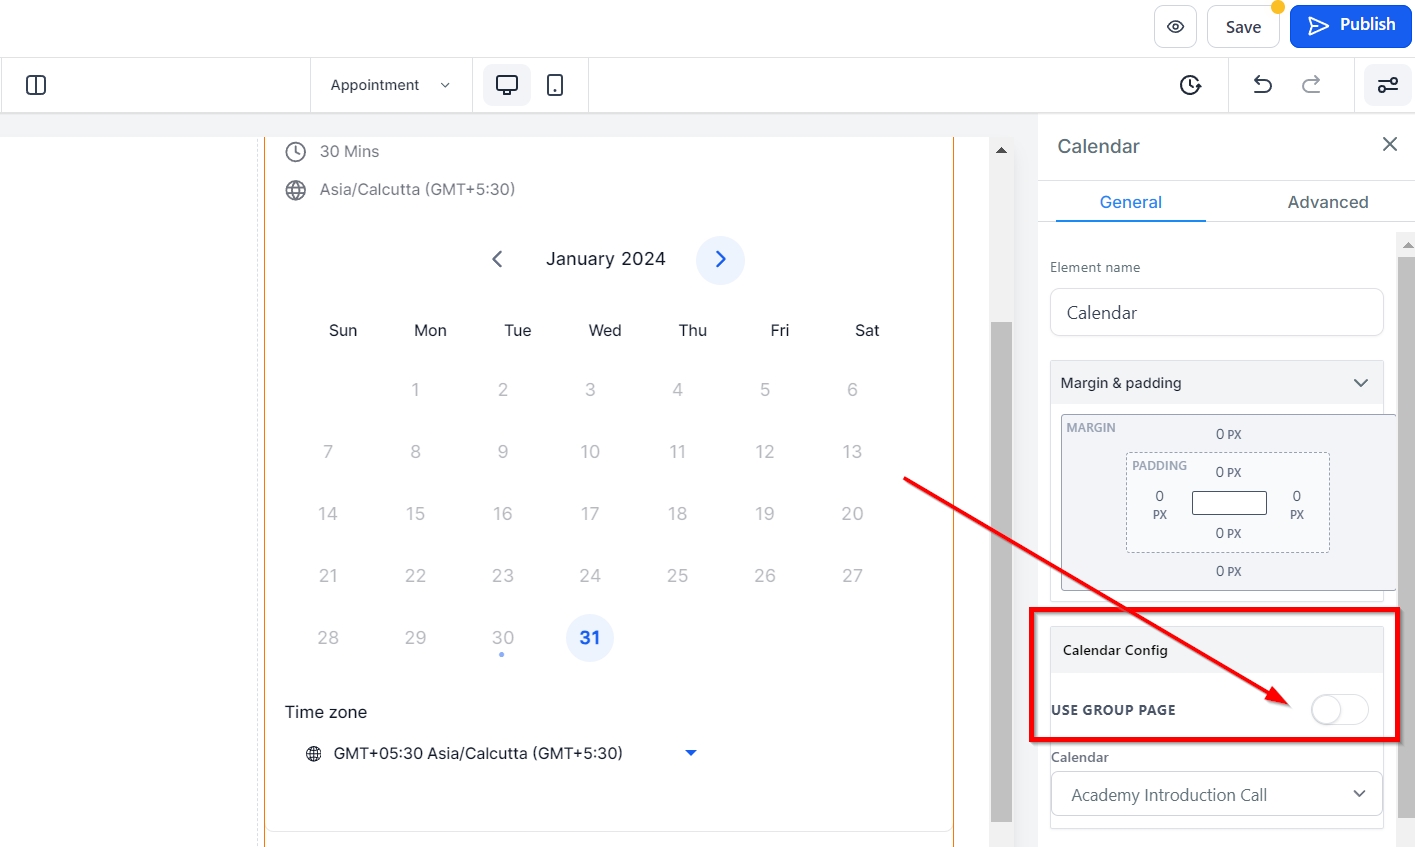Go to previous month in calendar

tap(497, 260)
